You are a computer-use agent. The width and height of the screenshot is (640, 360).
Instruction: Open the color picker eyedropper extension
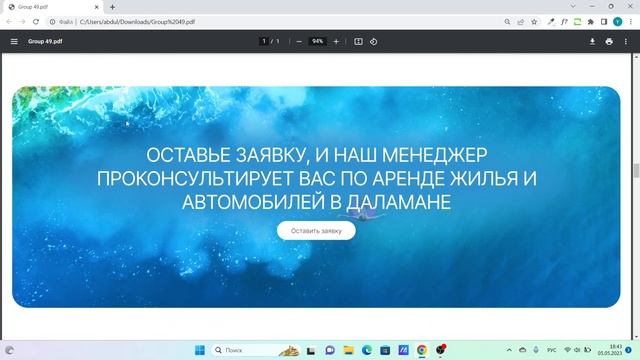tap(551, 22)
